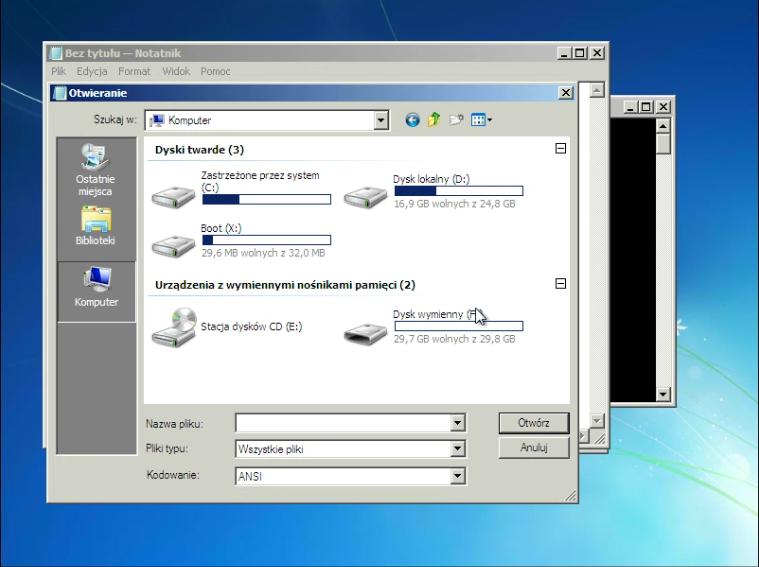
Task: Go back with the blue arrow icon
Action: 412,120
